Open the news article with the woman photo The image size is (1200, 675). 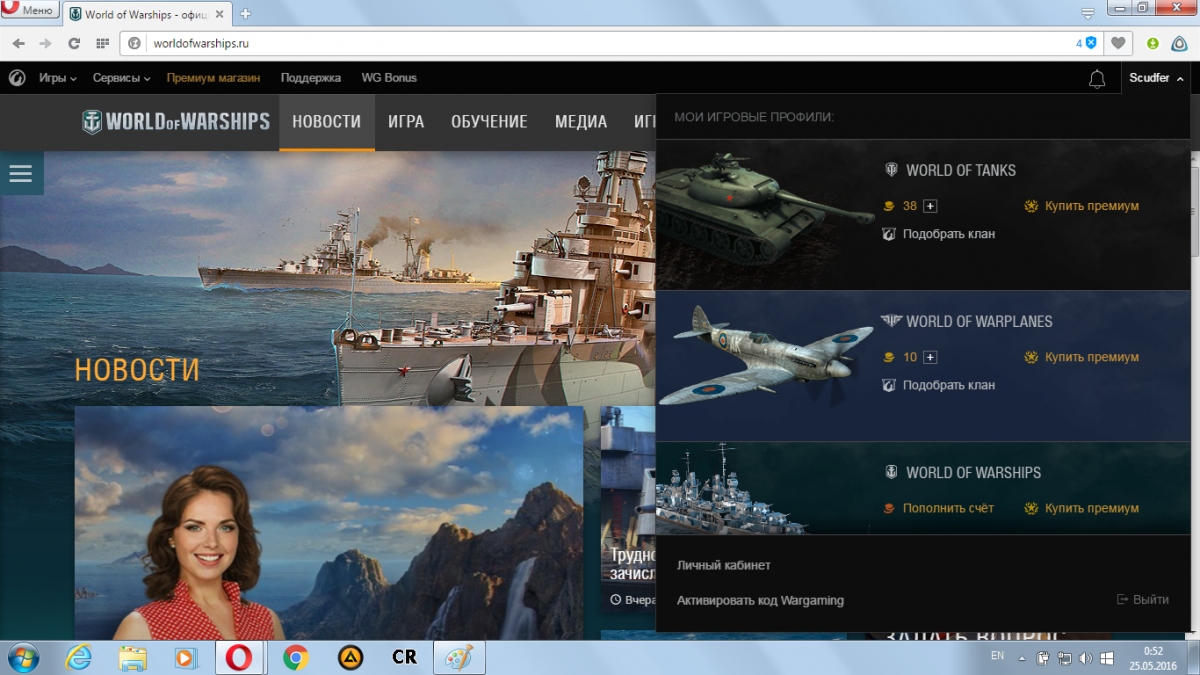coord(329,523)
